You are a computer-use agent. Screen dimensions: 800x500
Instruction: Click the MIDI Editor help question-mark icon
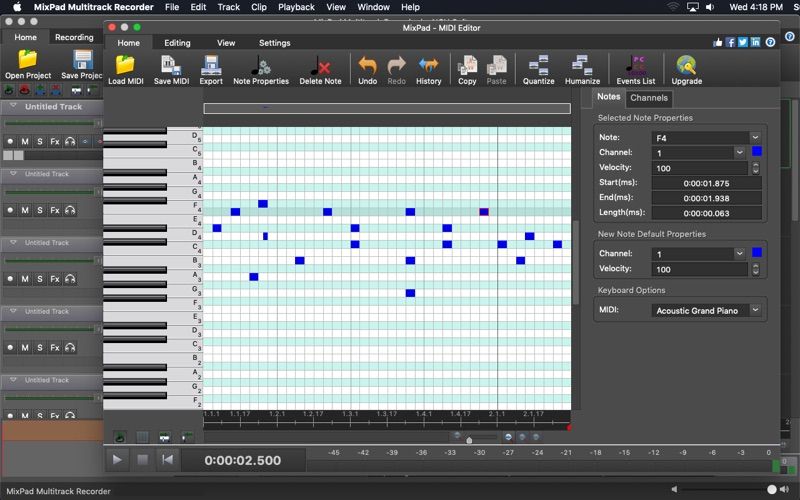(770, 42)
